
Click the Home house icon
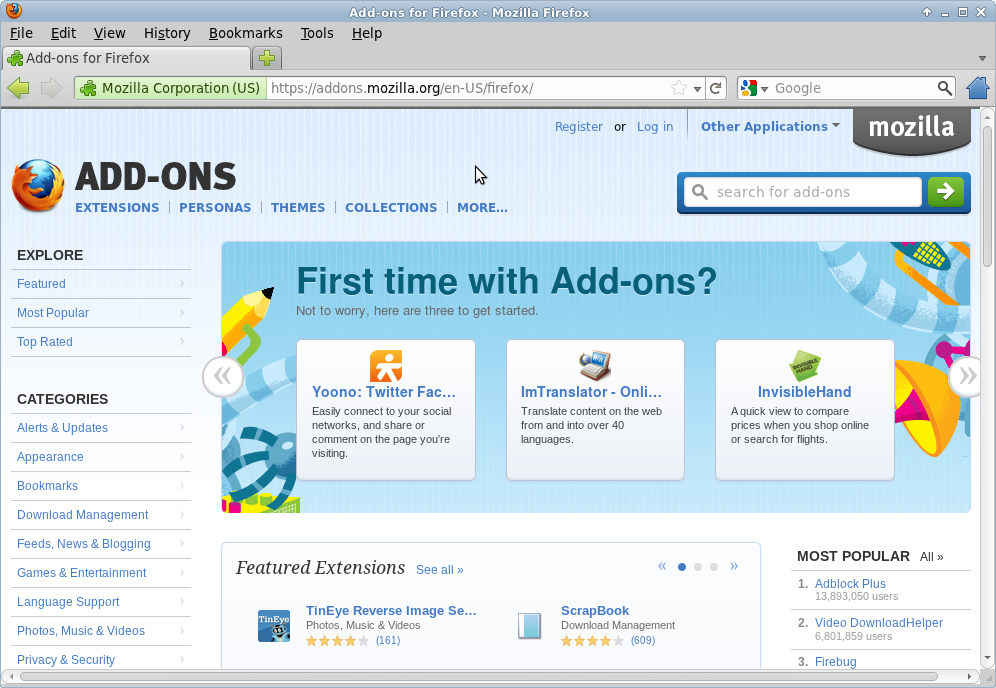(978, 88)
